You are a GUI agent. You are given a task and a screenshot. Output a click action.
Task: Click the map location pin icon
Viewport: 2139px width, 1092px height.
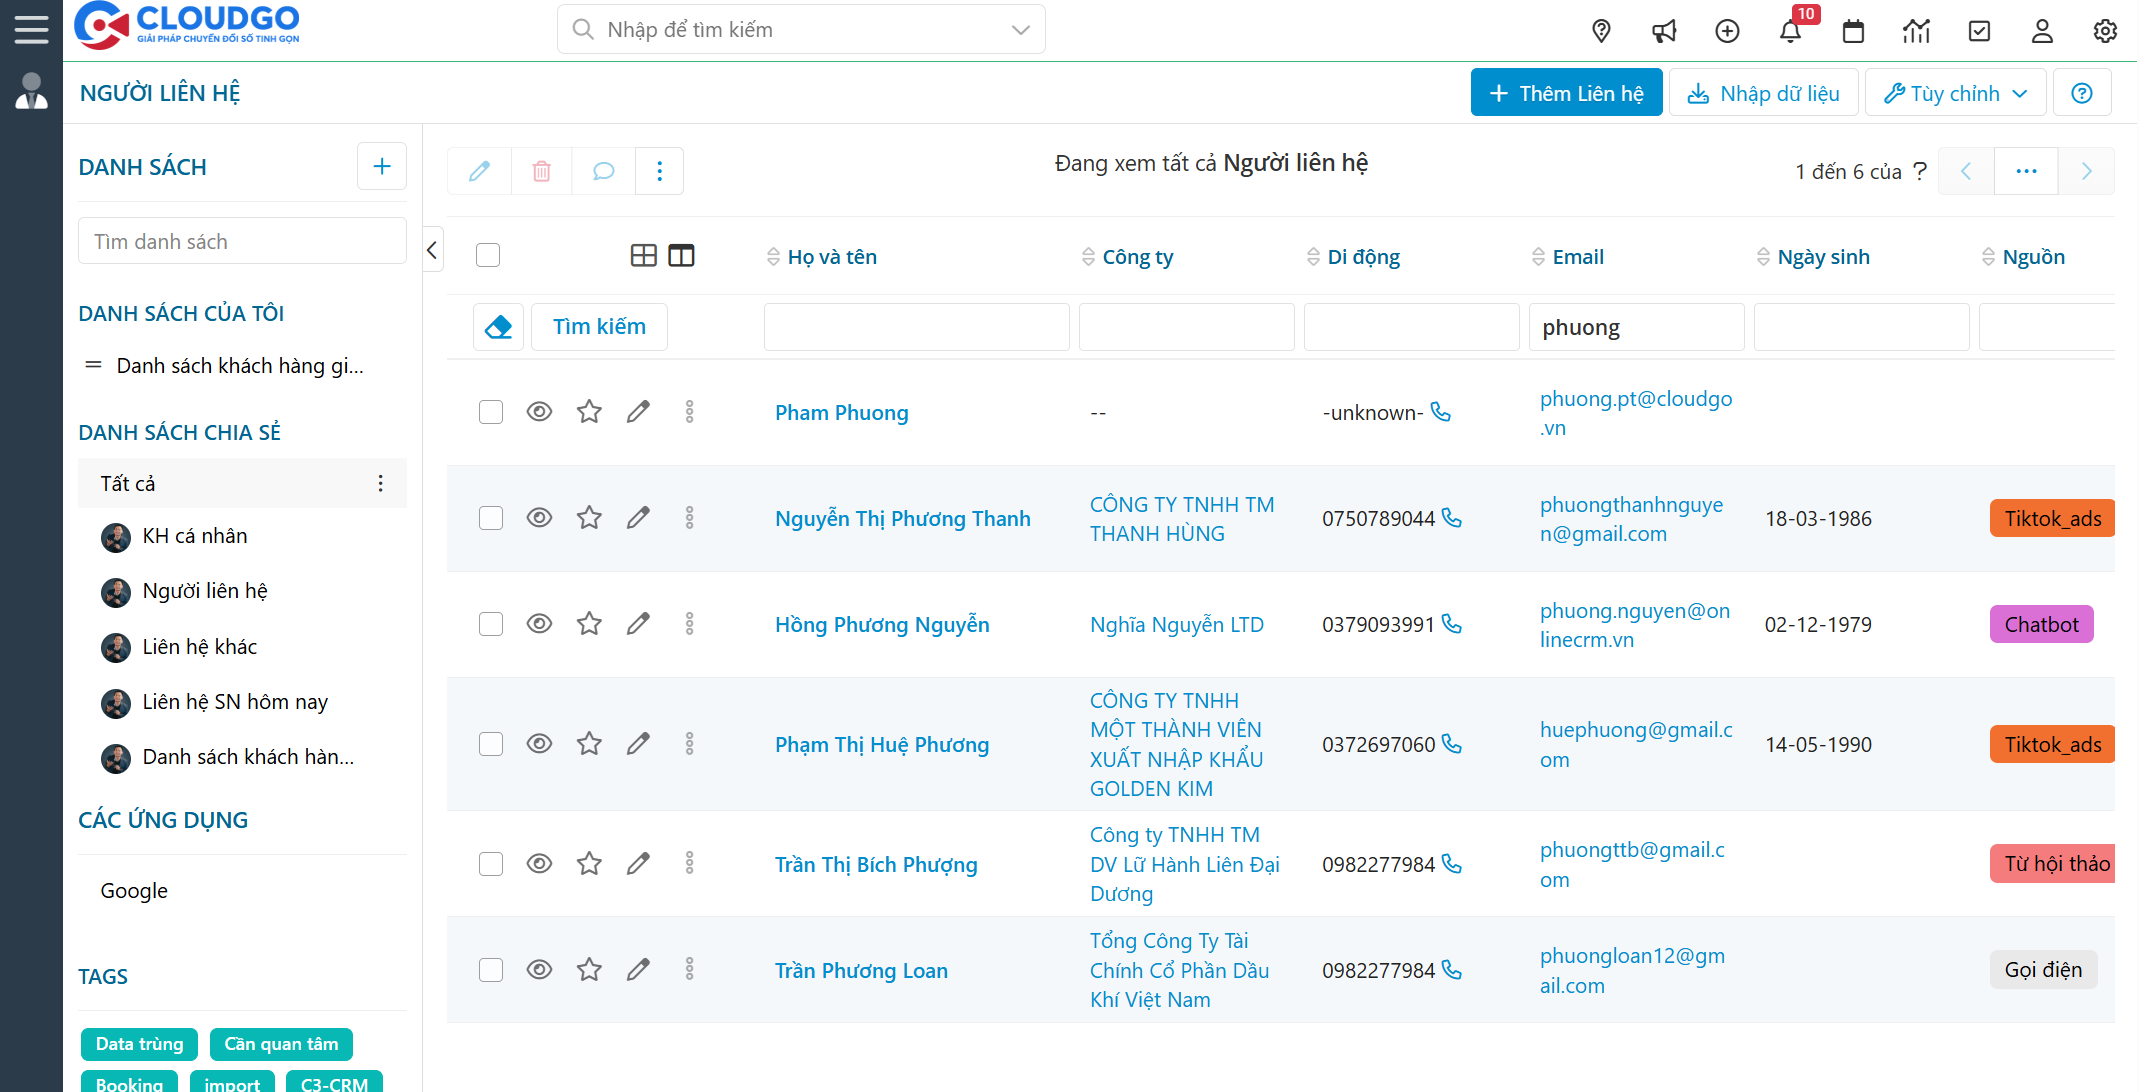(x=1601, y=31)
